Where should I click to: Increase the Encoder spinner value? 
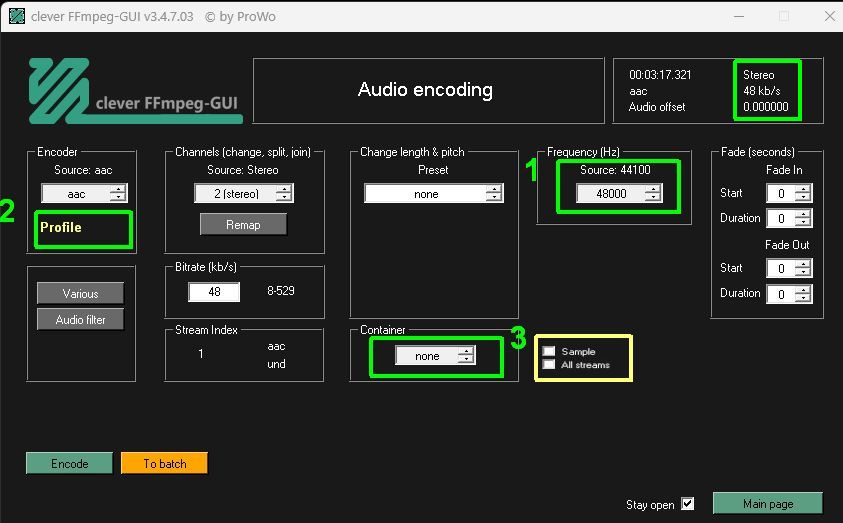pyautogui.click(x=118, y=189)
